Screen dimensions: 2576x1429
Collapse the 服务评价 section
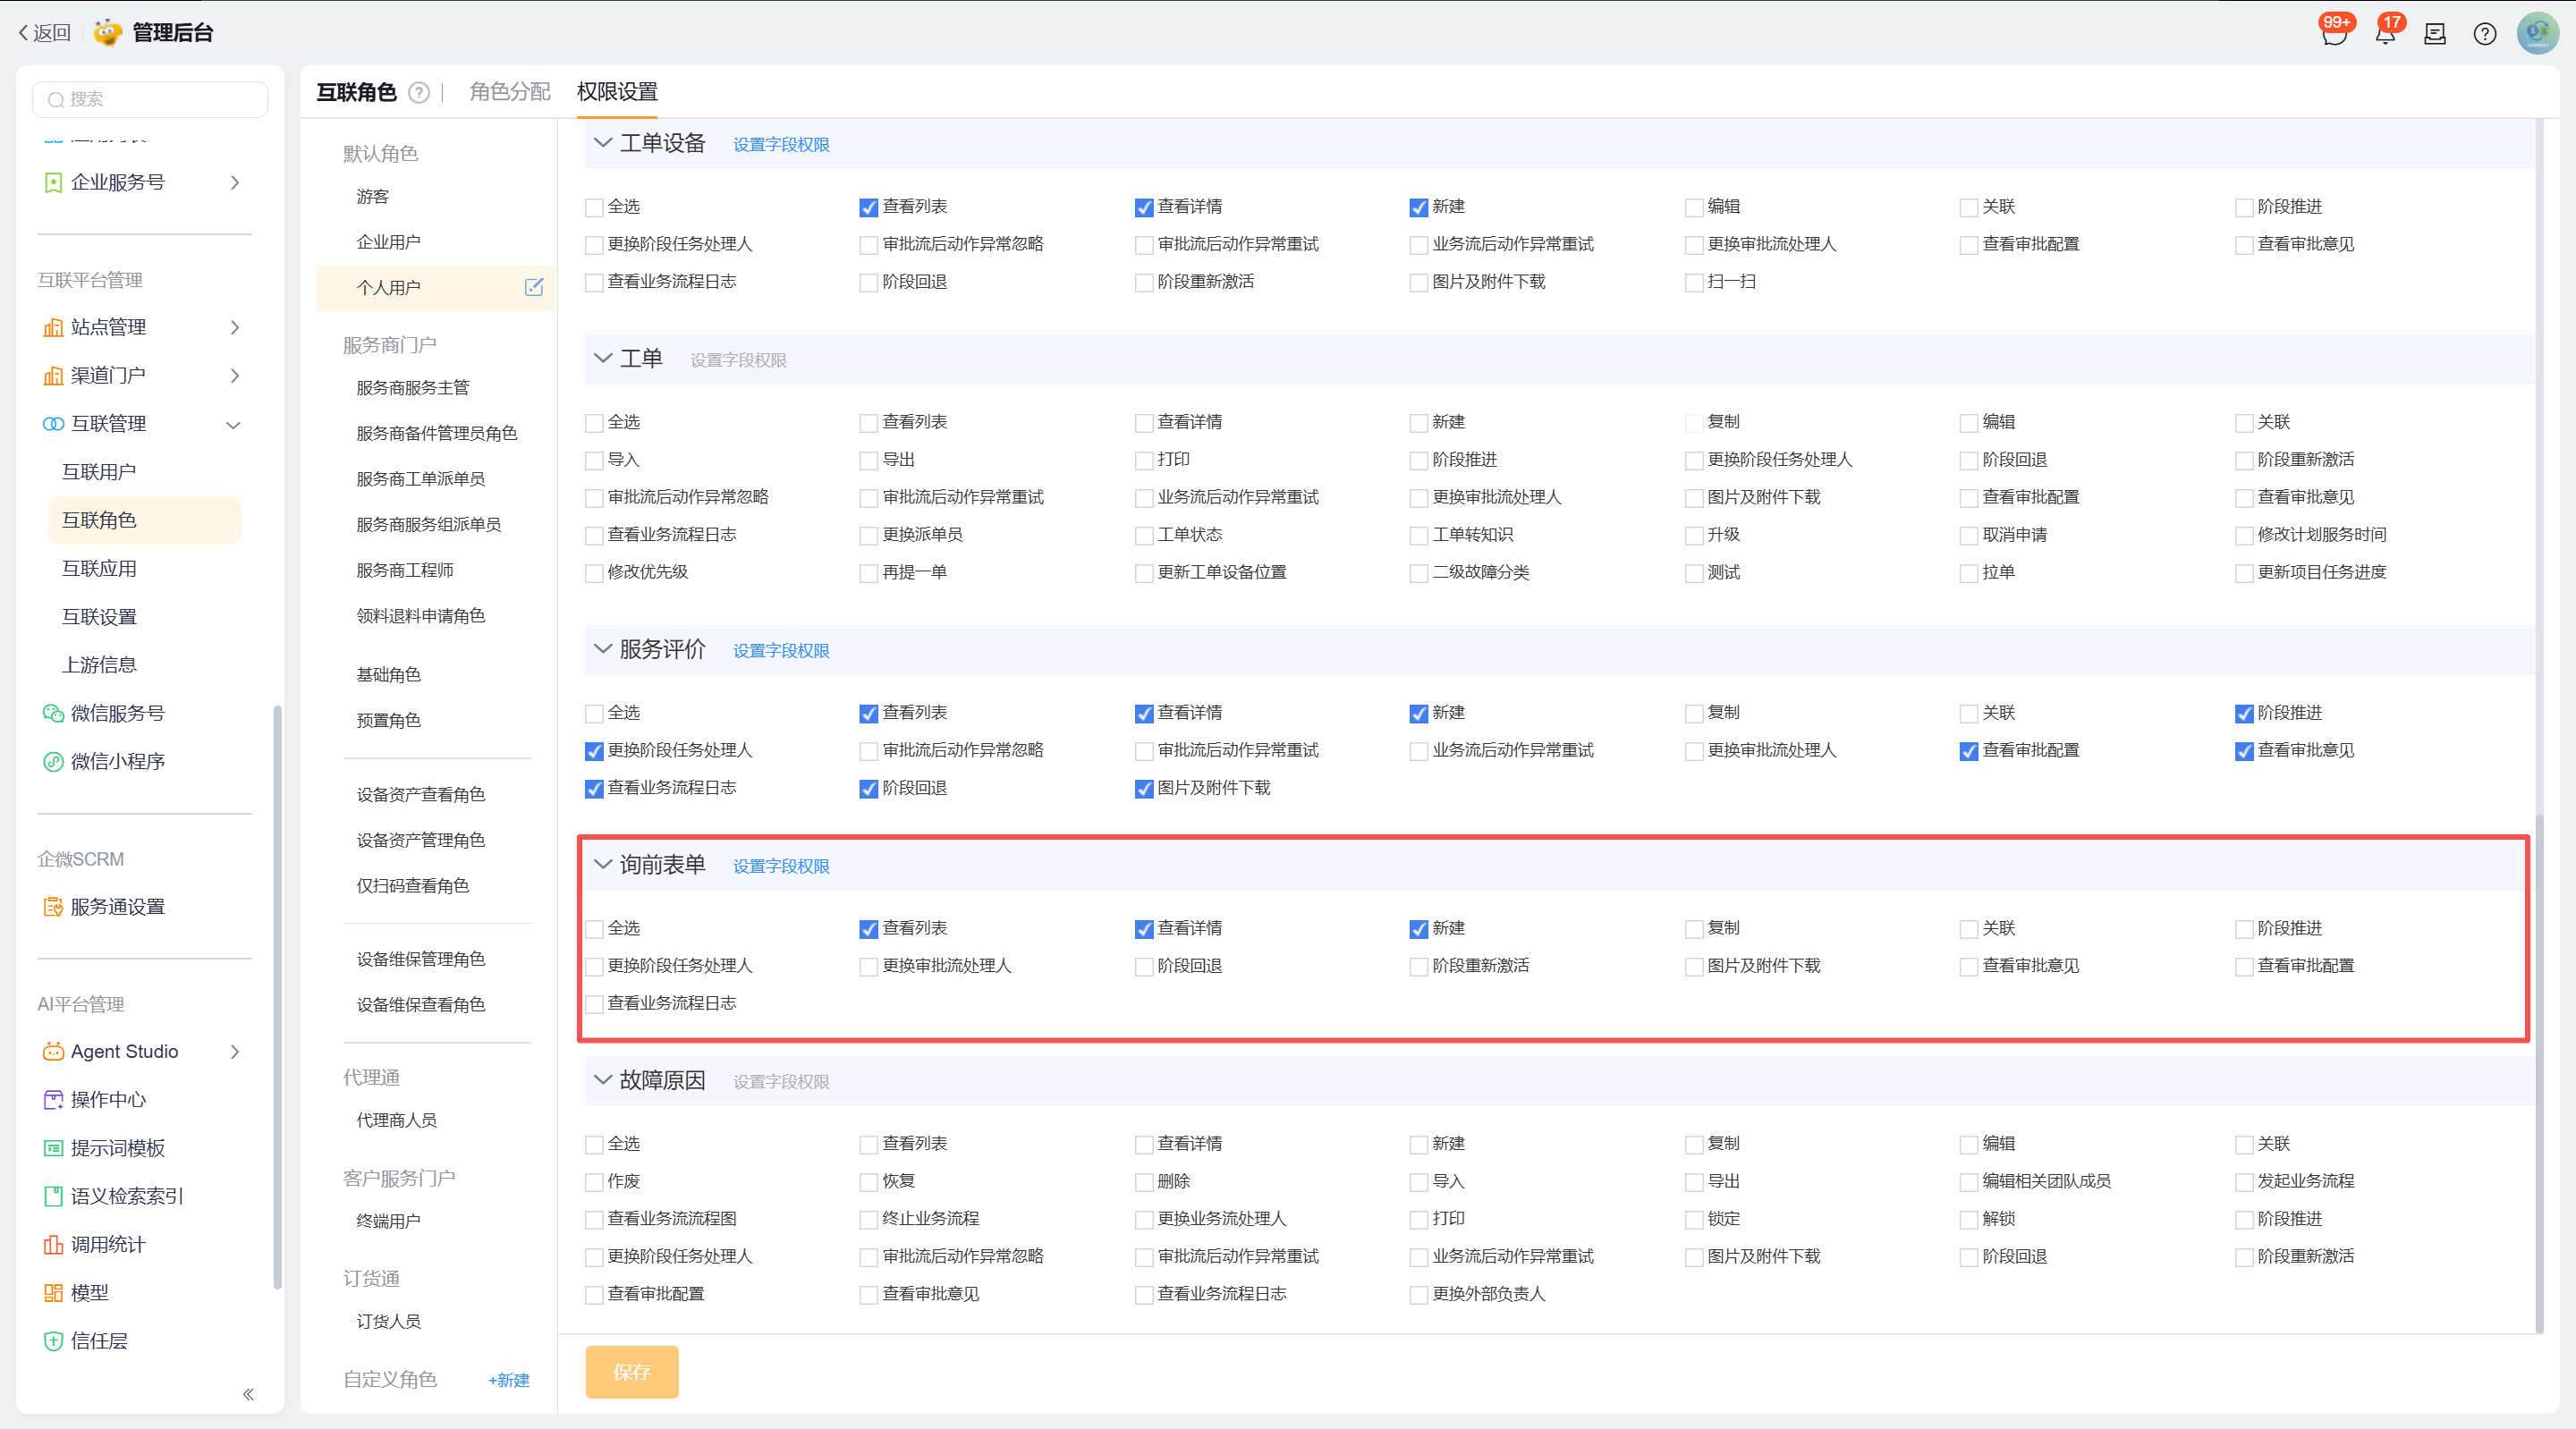coord(603,649)
